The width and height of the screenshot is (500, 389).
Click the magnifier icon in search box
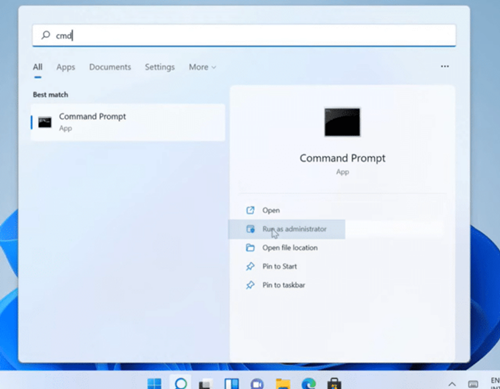point(46,35)
